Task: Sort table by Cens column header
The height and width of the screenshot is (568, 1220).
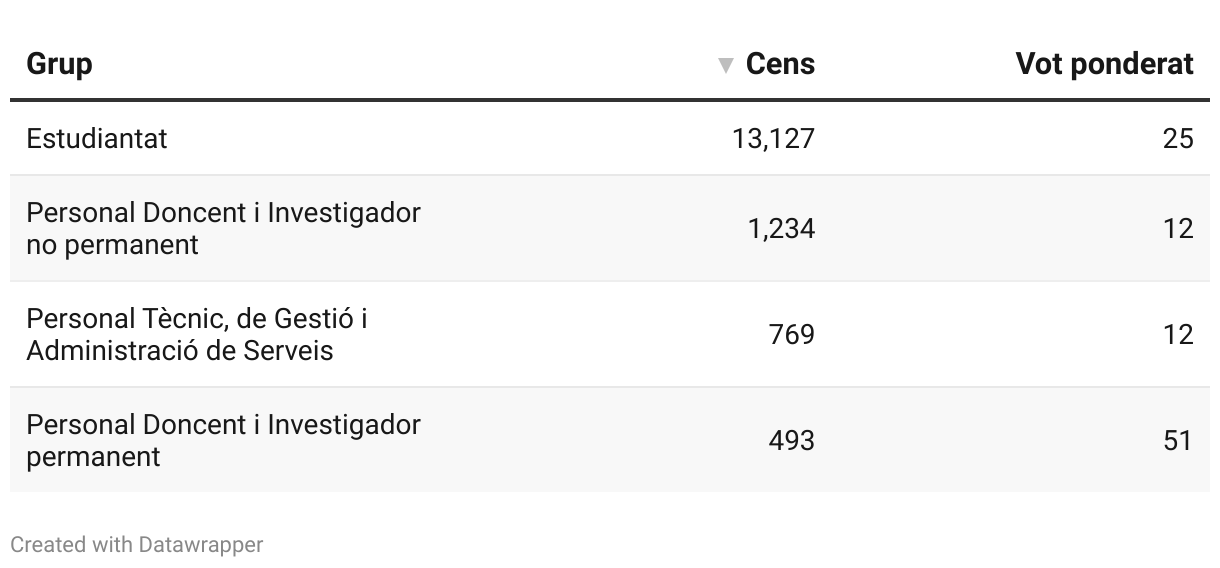Action: 780,64
